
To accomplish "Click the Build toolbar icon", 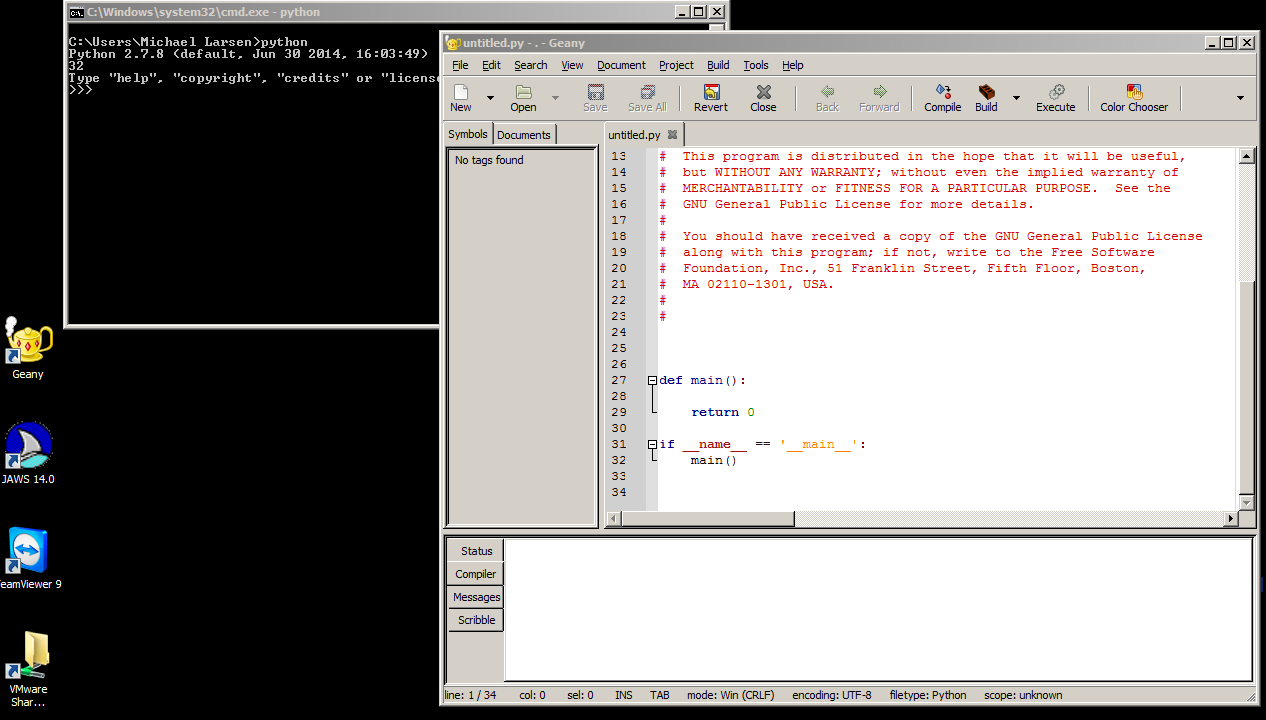I will coord(986,98).
